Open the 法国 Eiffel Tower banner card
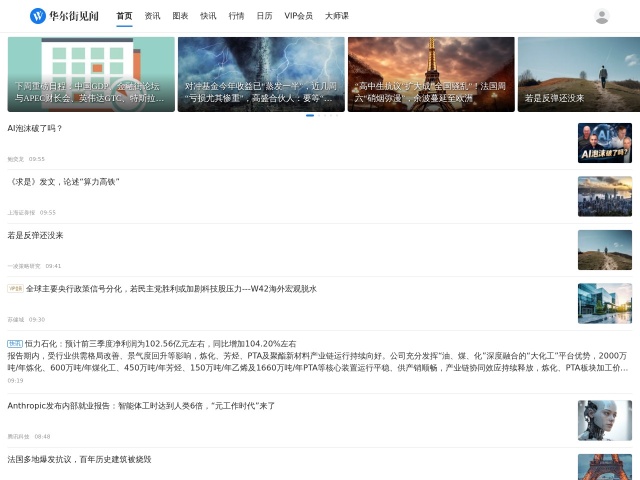640x480 pixels. [431, 74]
